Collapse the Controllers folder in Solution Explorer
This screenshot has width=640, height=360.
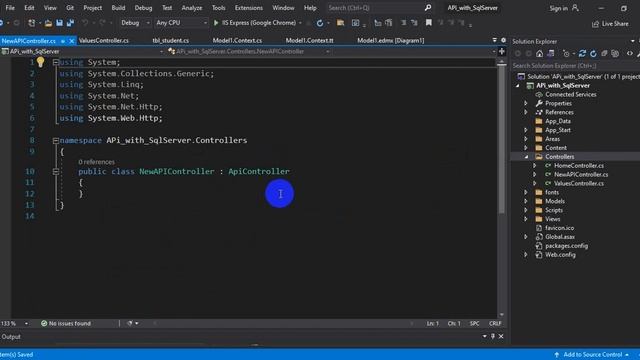[526, 157]
